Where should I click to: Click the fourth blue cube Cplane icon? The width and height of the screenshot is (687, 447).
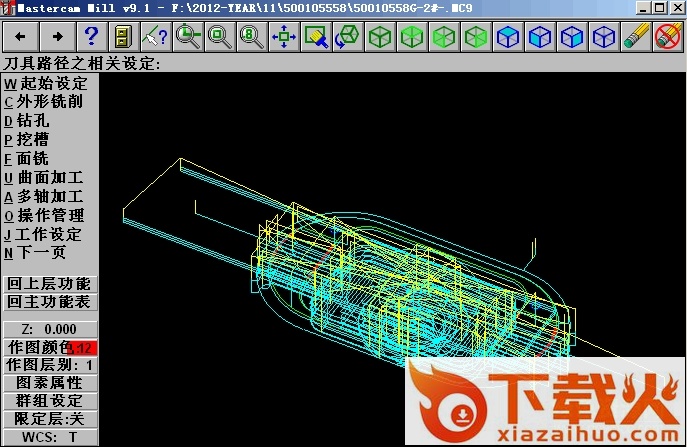(x=604, y=36)
